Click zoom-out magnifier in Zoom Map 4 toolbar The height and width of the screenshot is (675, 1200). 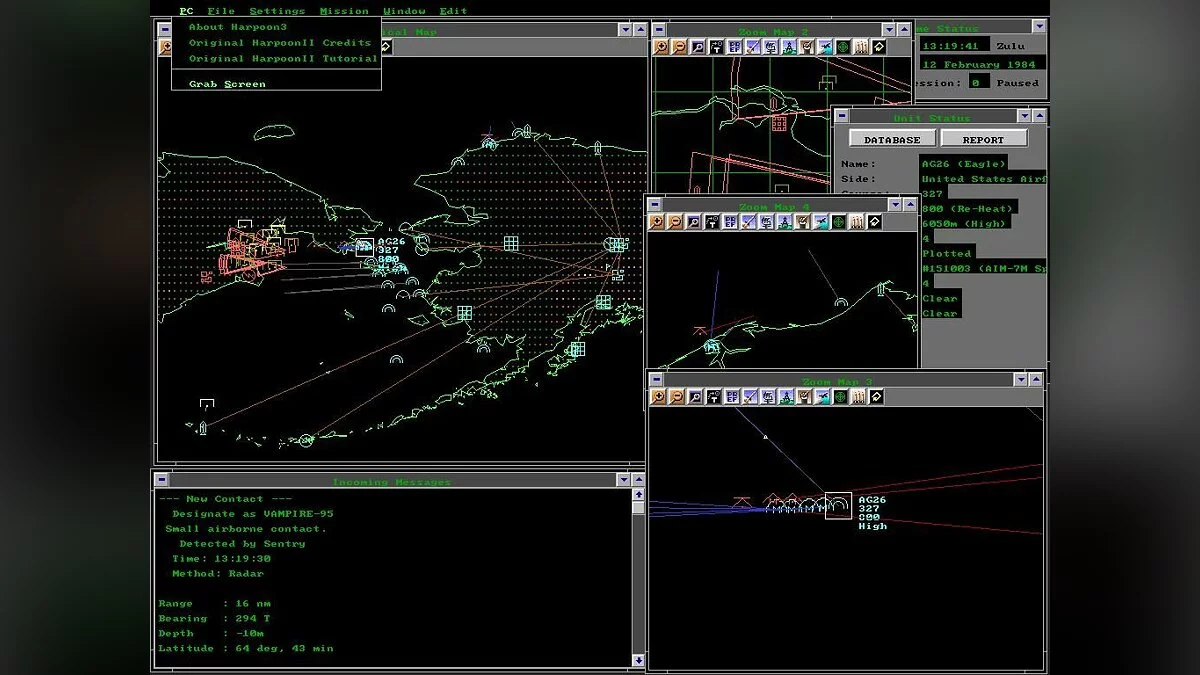(675, 222)
